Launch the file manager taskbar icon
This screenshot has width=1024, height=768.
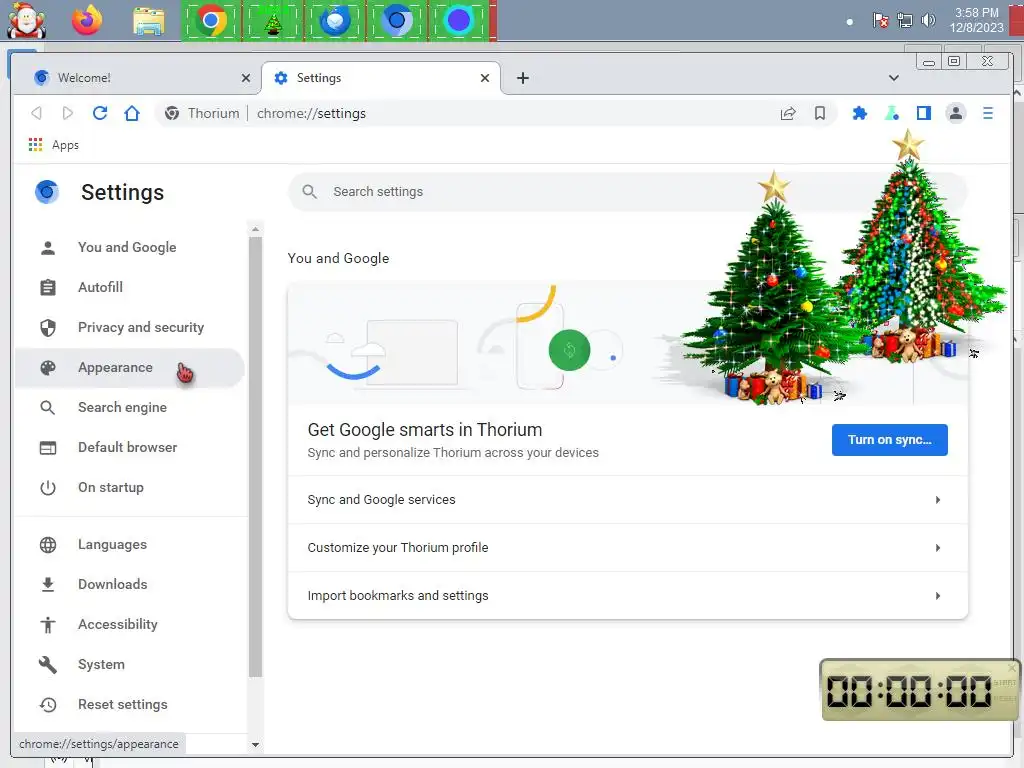point(148,21)
